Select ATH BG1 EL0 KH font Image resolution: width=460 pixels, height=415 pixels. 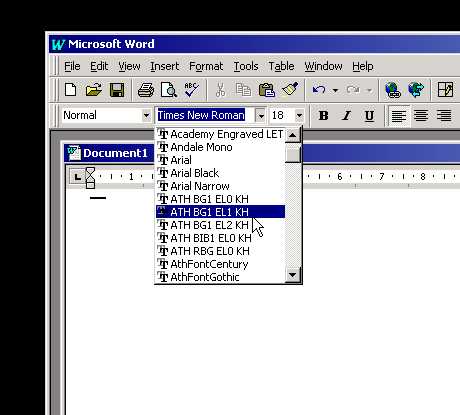pos(221,199)
